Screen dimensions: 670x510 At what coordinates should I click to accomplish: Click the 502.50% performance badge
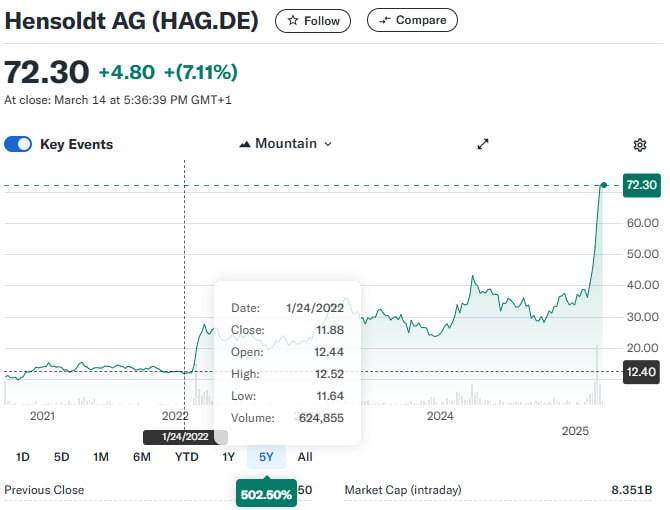(x=266, y=494)
